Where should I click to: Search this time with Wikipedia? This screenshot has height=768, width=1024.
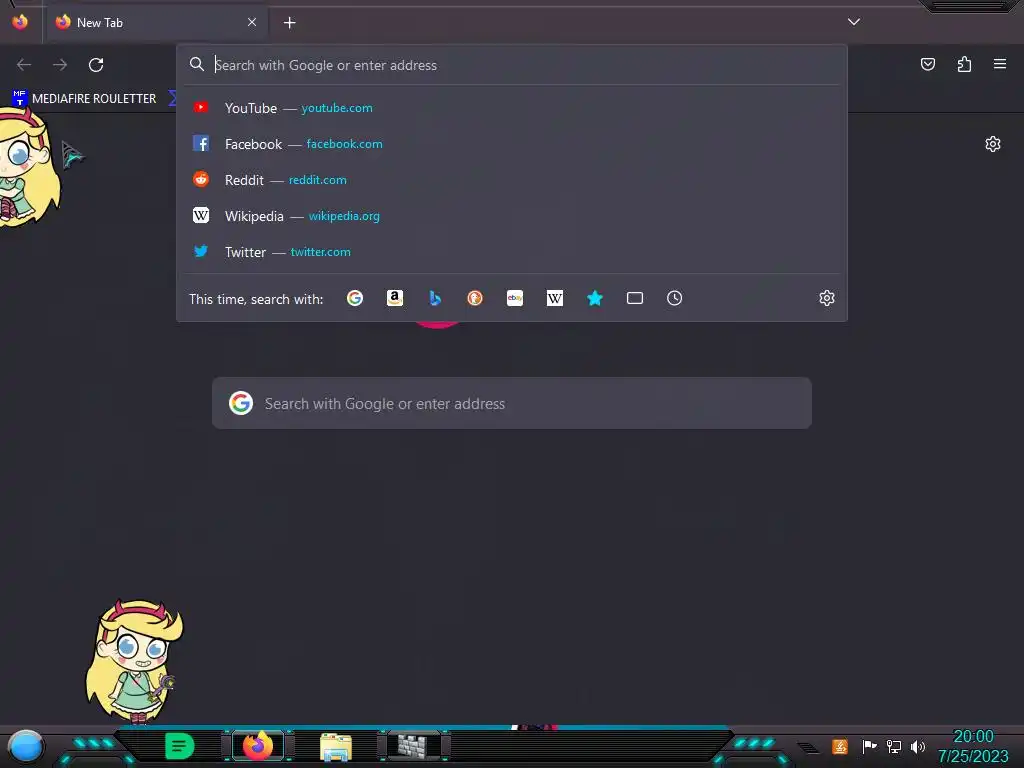tap(554, 298)
